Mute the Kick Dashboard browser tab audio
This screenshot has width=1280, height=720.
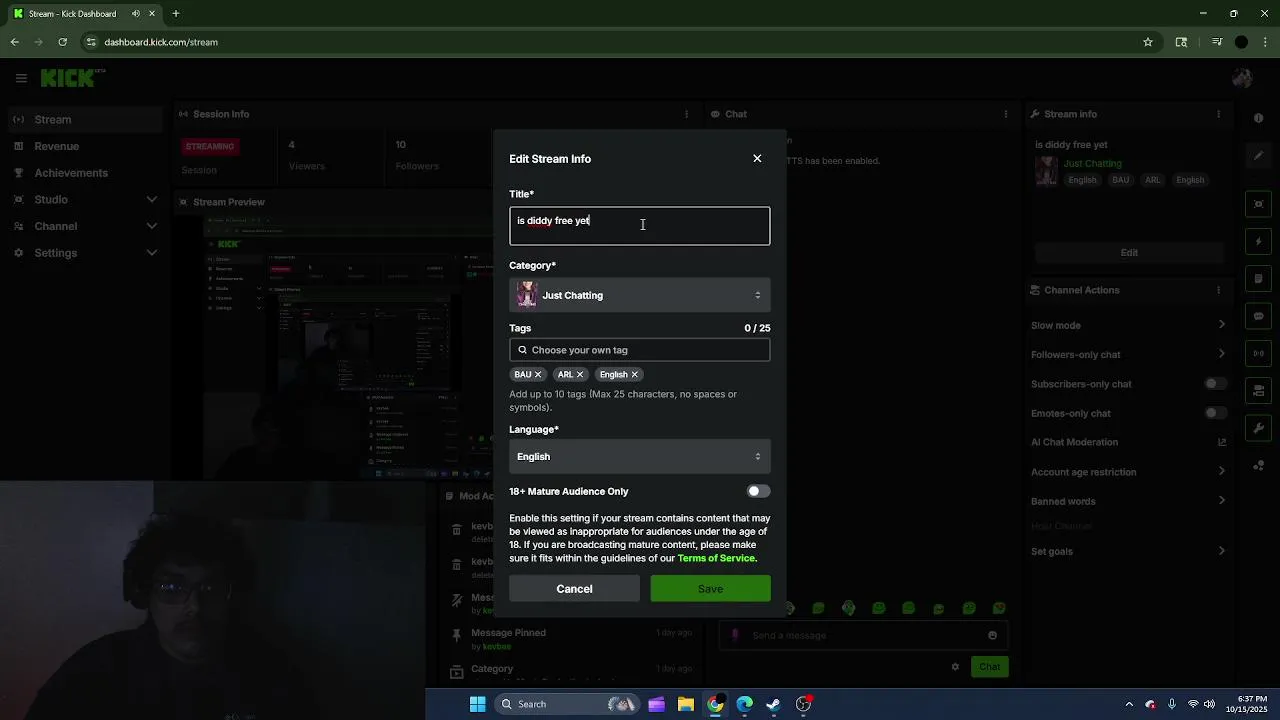click(x=136, y=14)
